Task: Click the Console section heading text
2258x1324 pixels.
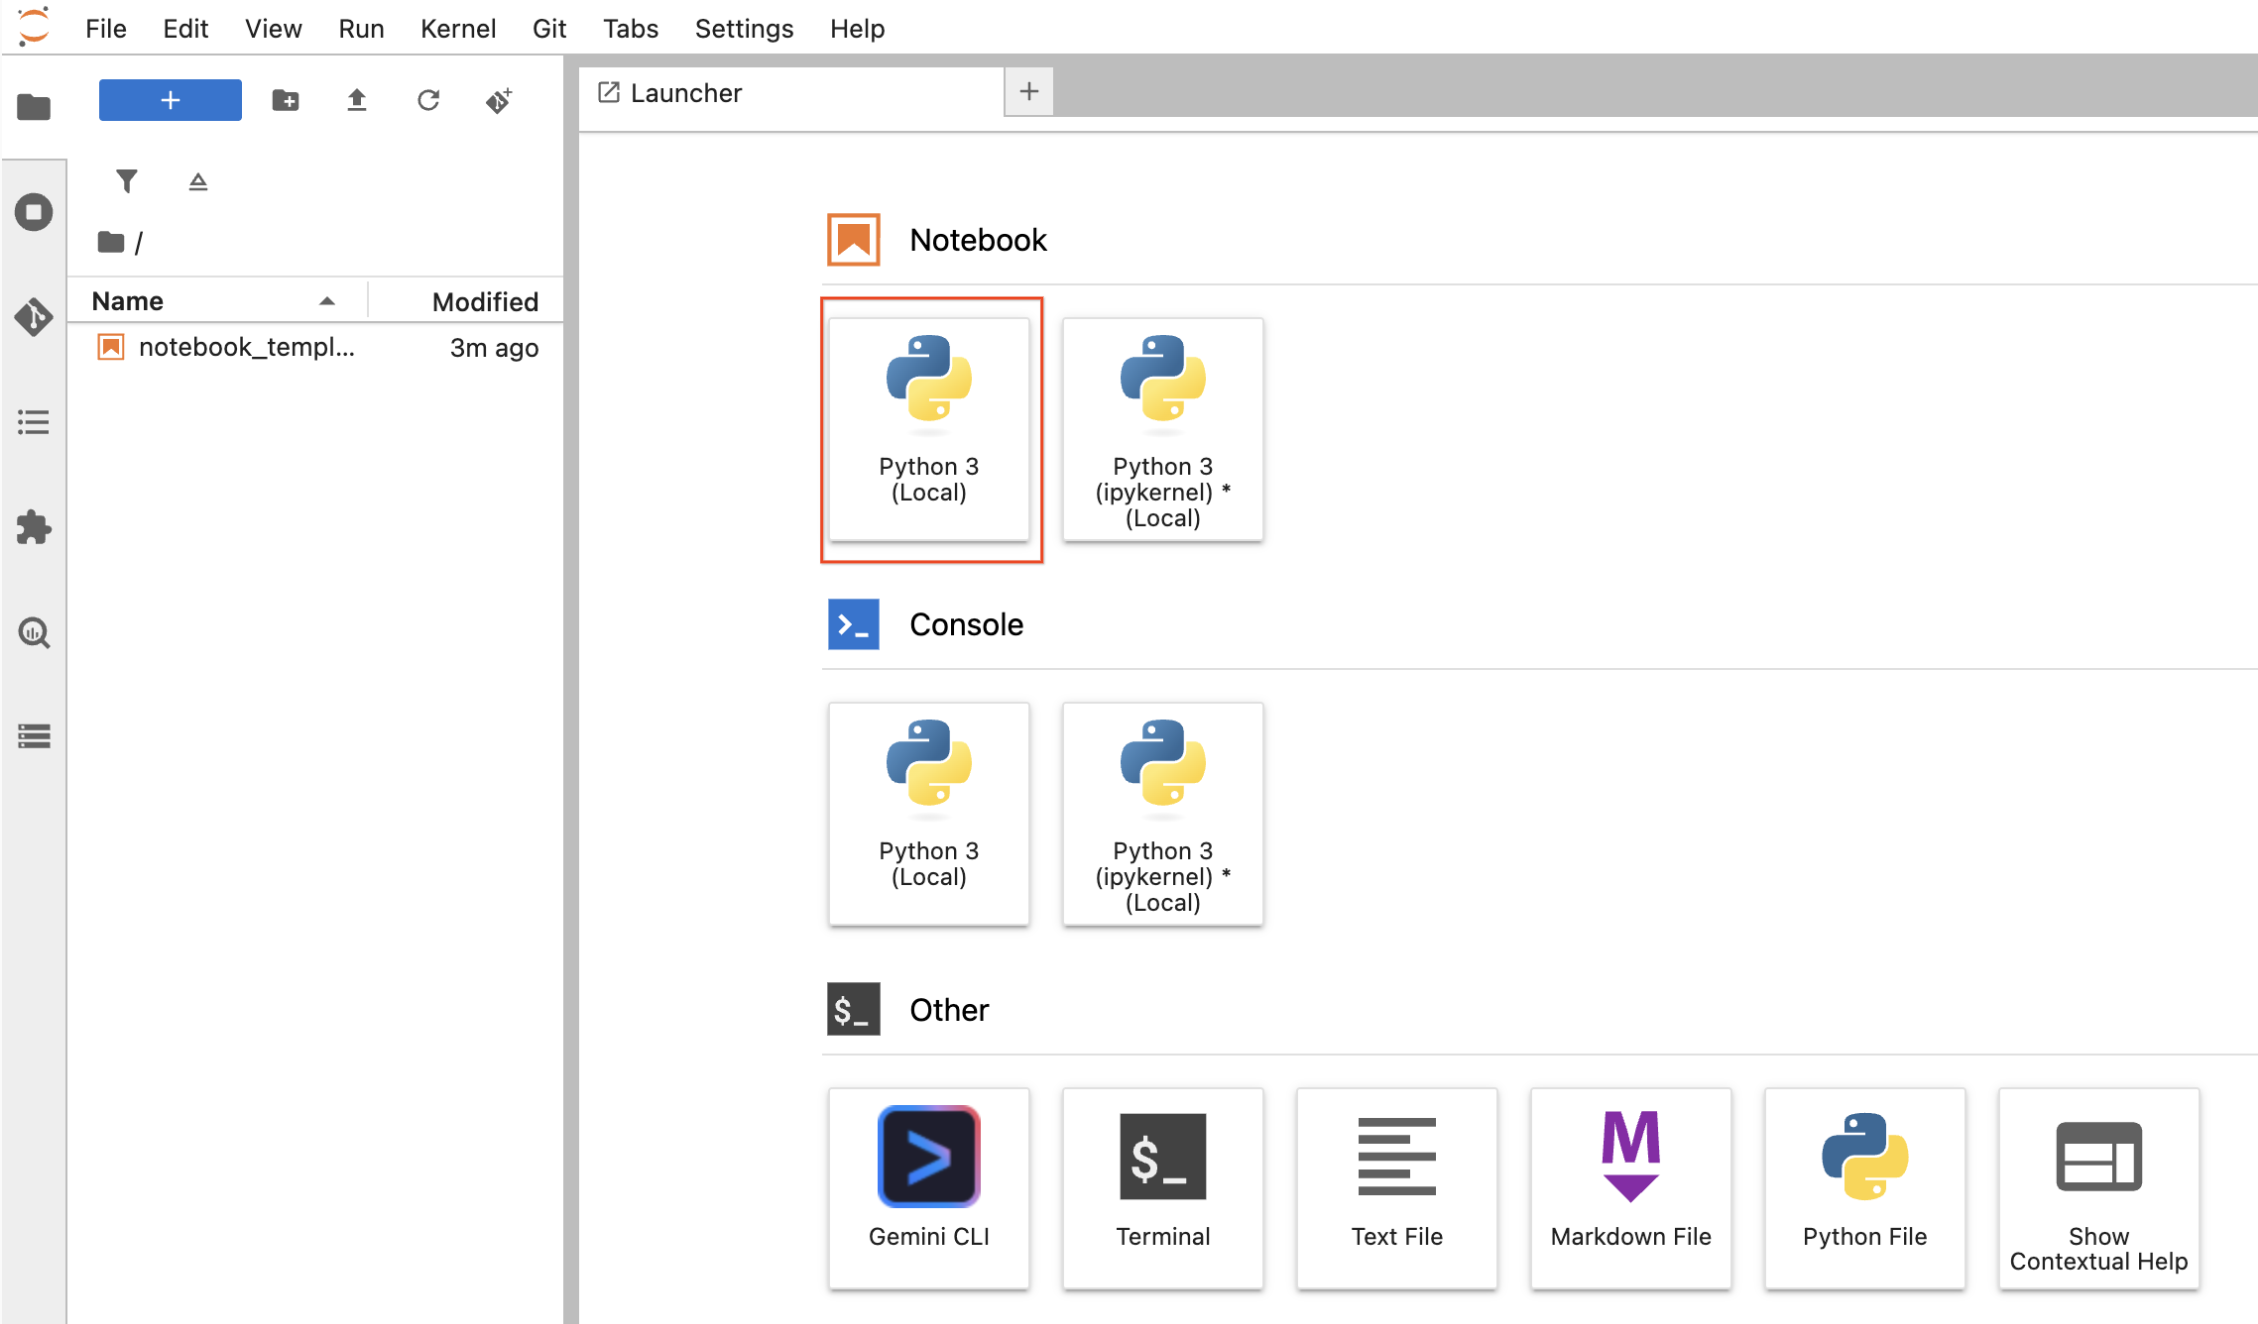Action: point(966,624)
